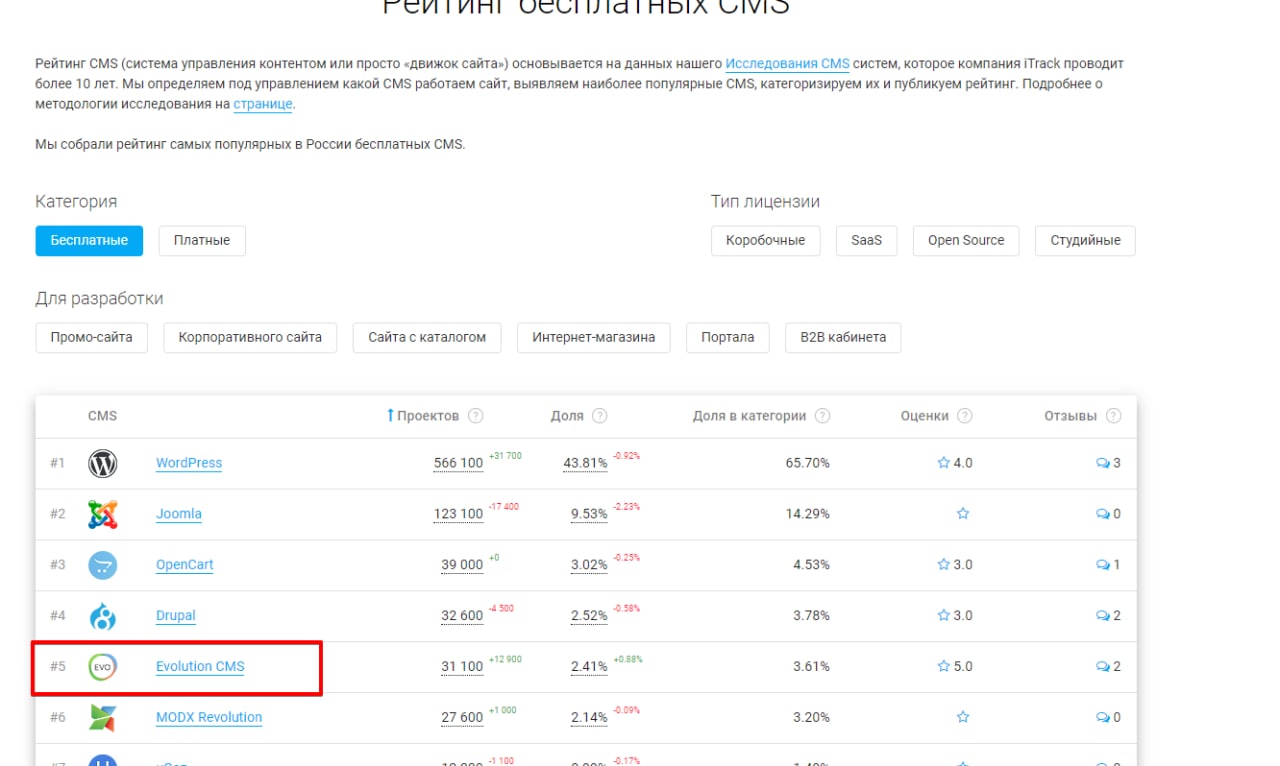Image resolution: width=1280 pixels, height=766 pixels.
Task: Click the OpenCart cart logo icon
Action: pyautogui.click(x=103, y=565)
